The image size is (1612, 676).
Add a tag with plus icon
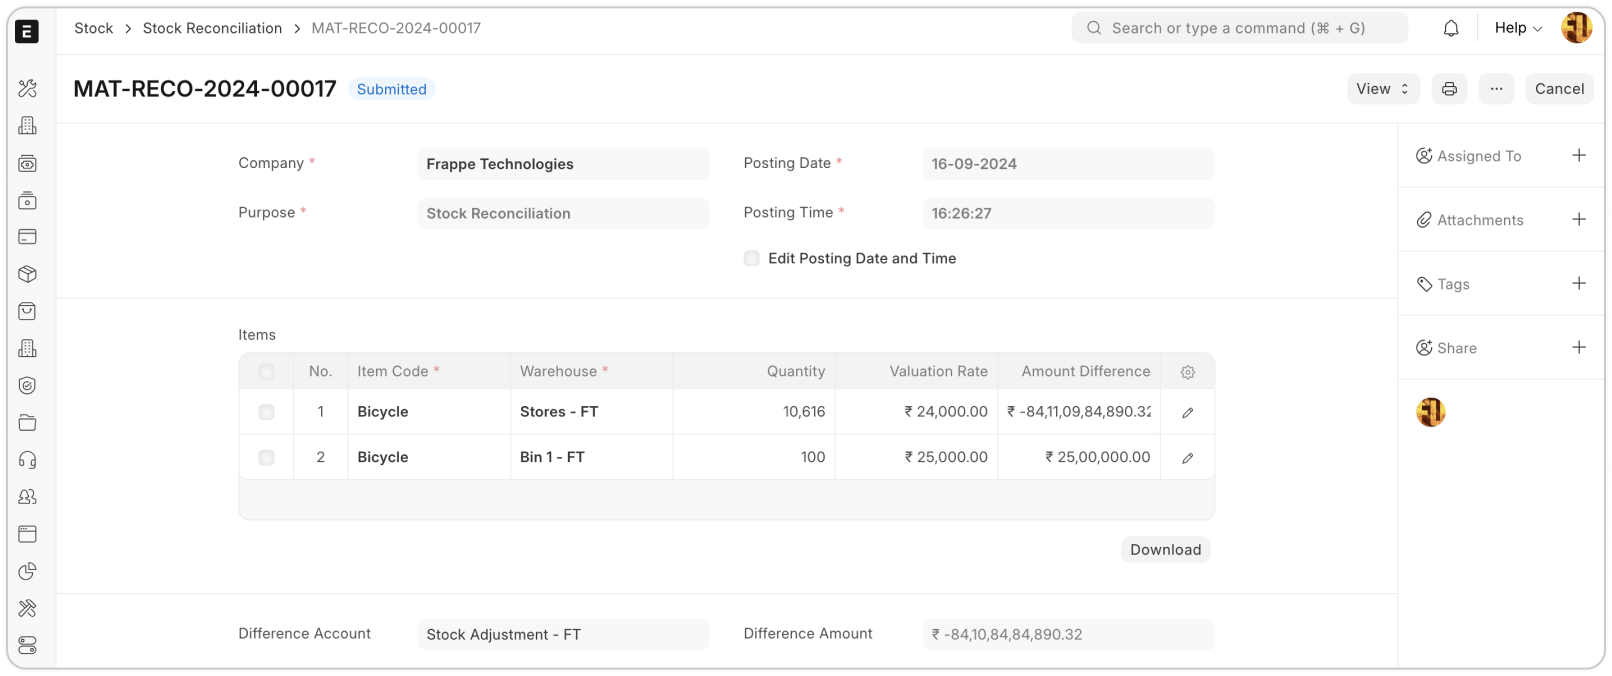pos(1579,283)
